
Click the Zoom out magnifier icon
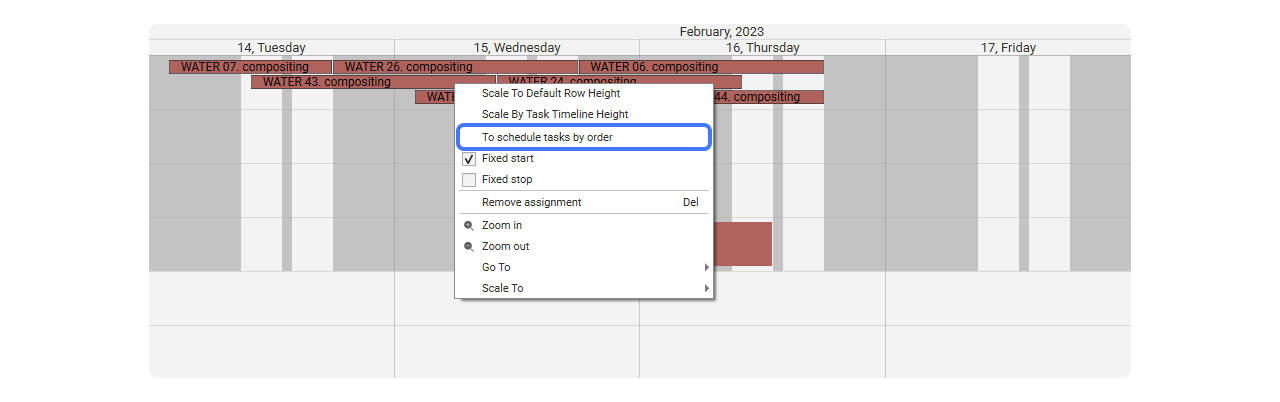tap(468, 247)
